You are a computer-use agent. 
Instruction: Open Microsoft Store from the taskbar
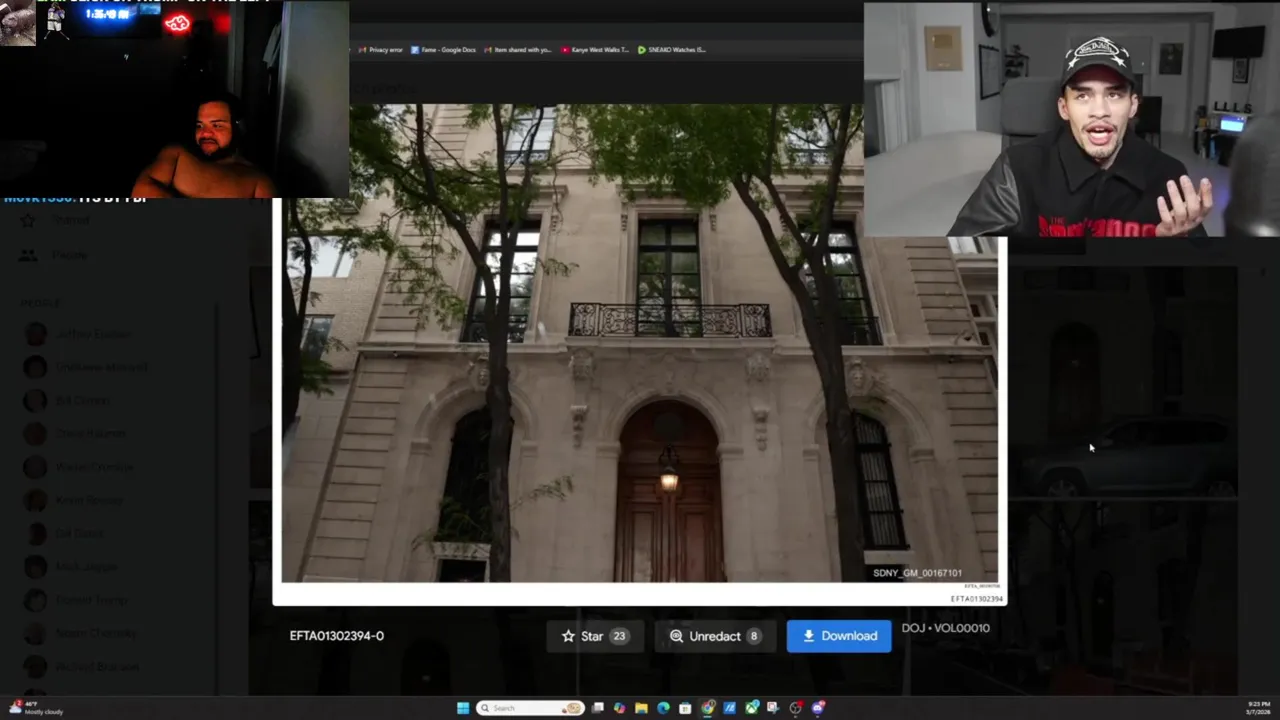pyautogui.click(x=685, y=708)
